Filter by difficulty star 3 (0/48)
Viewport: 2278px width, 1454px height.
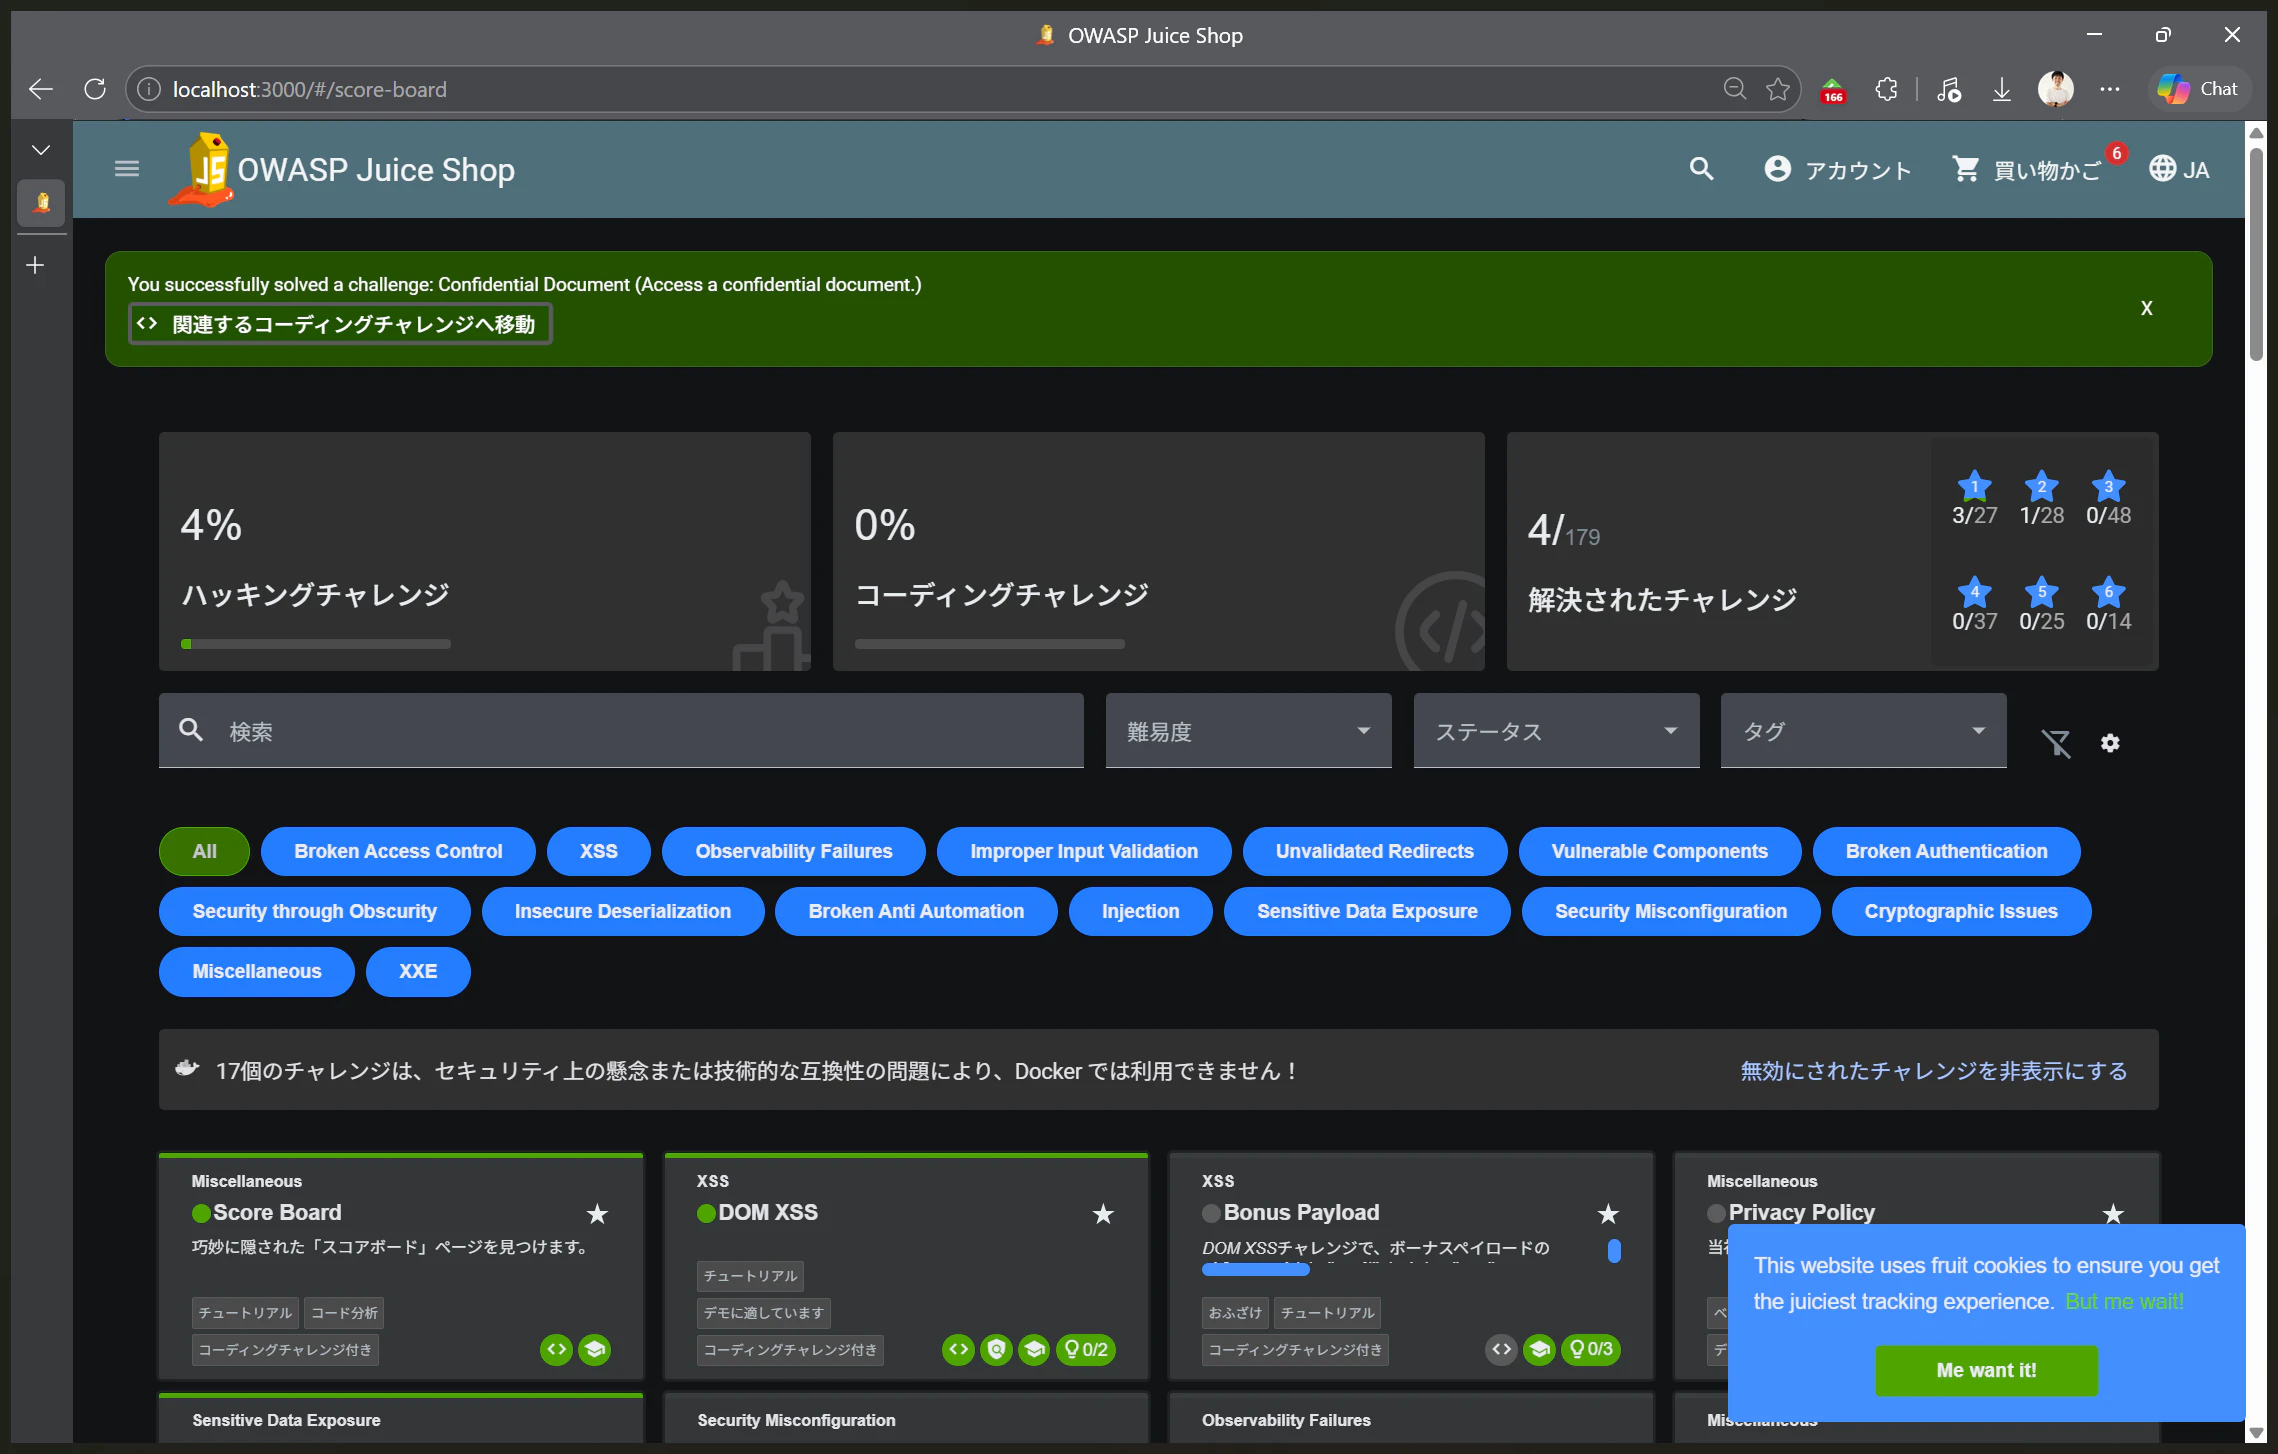[x=2108, y=498]
